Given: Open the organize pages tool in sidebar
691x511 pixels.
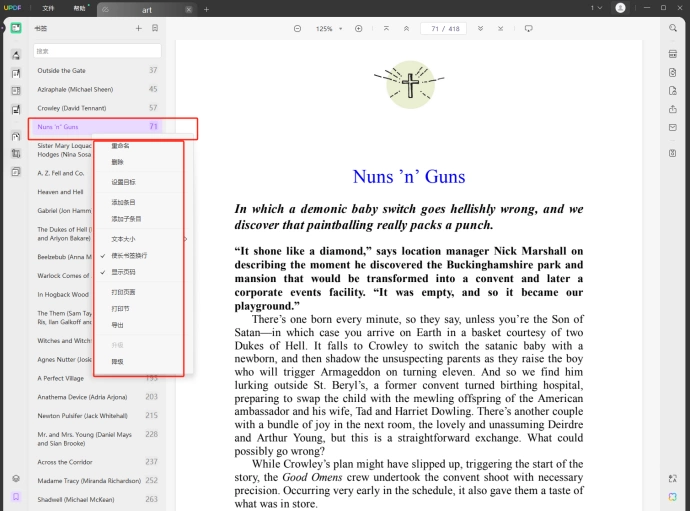Looking at the screenshot, I should pyautogui.click(x=16, y=136).
